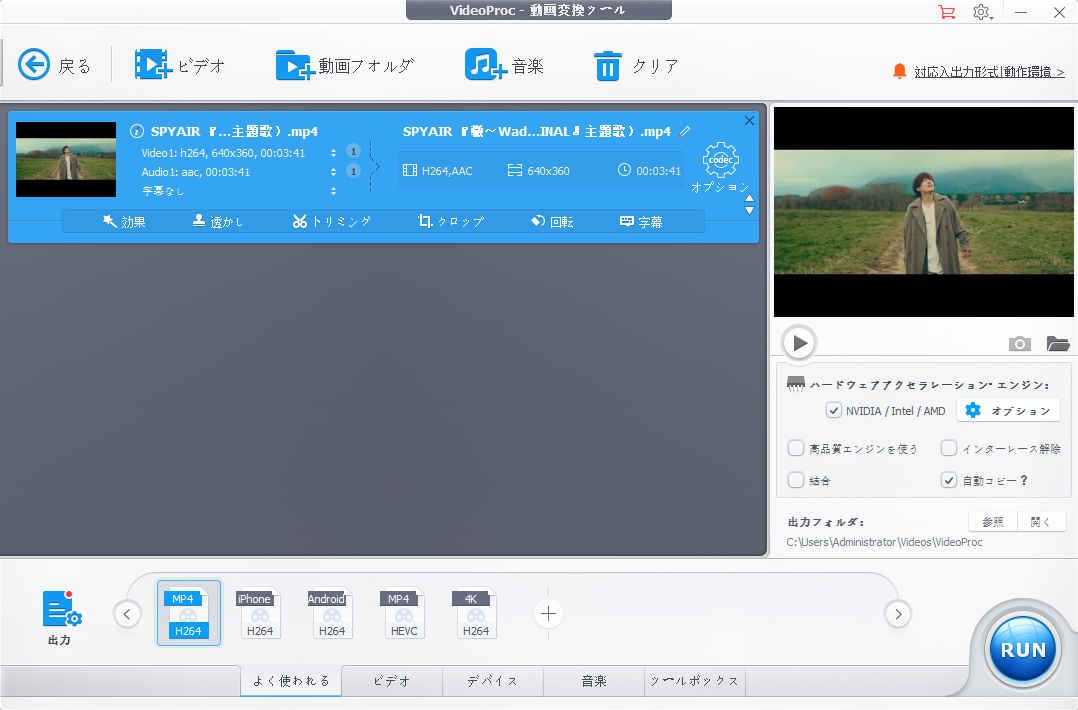Open the output folder icon under preview
Screen dimensions: 1078x710
coord(1058,344)
